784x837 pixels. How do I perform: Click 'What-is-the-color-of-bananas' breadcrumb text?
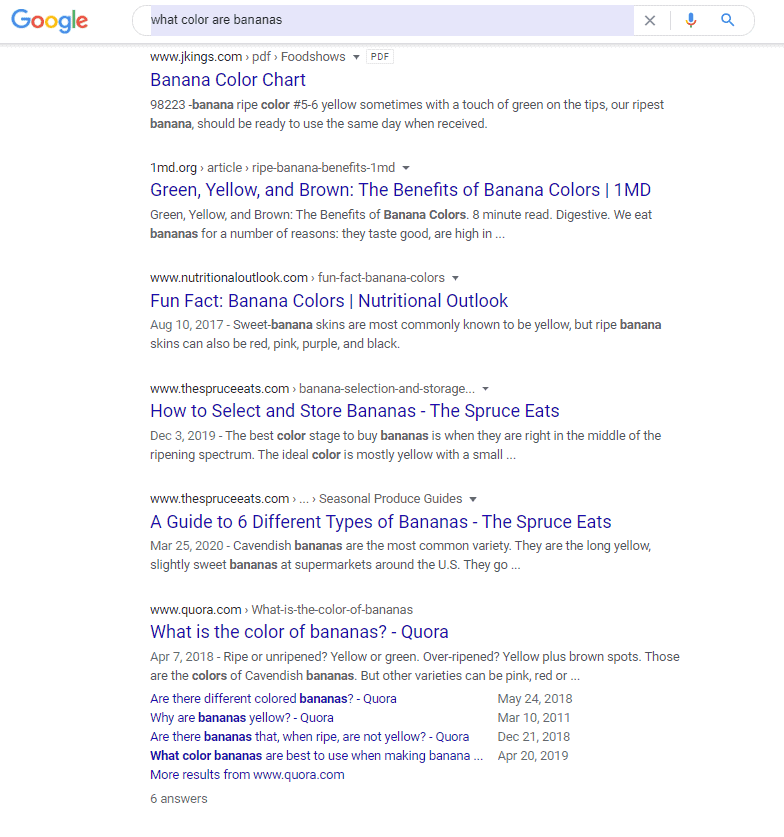click(332, 610)
